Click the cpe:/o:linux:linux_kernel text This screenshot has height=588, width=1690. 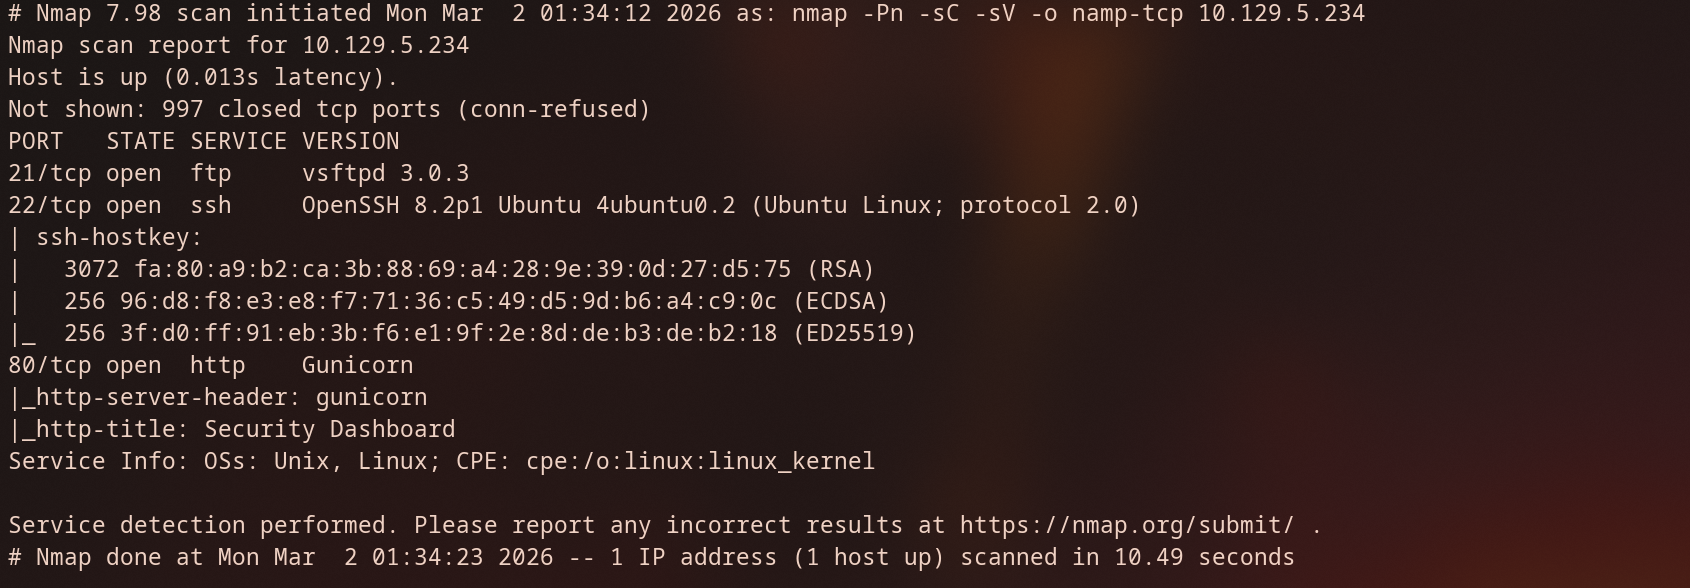click(700, 461)
